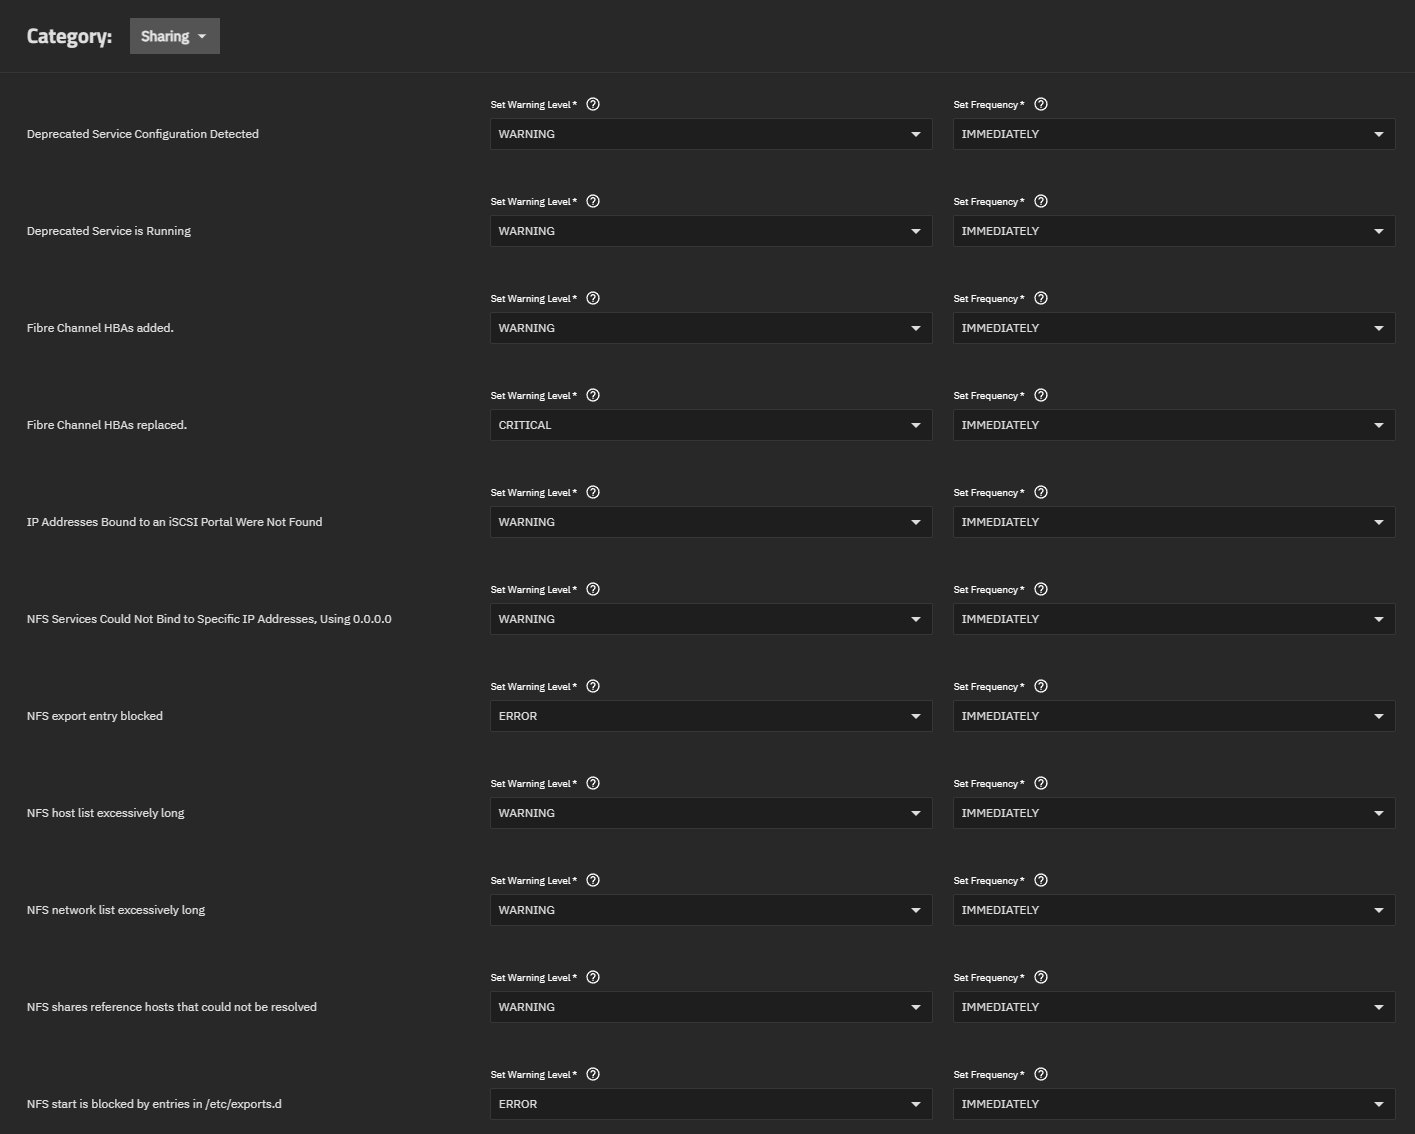Open the Category selector showing Sharing
The image size is (1415, 1134).
click(x=174, y=36)
